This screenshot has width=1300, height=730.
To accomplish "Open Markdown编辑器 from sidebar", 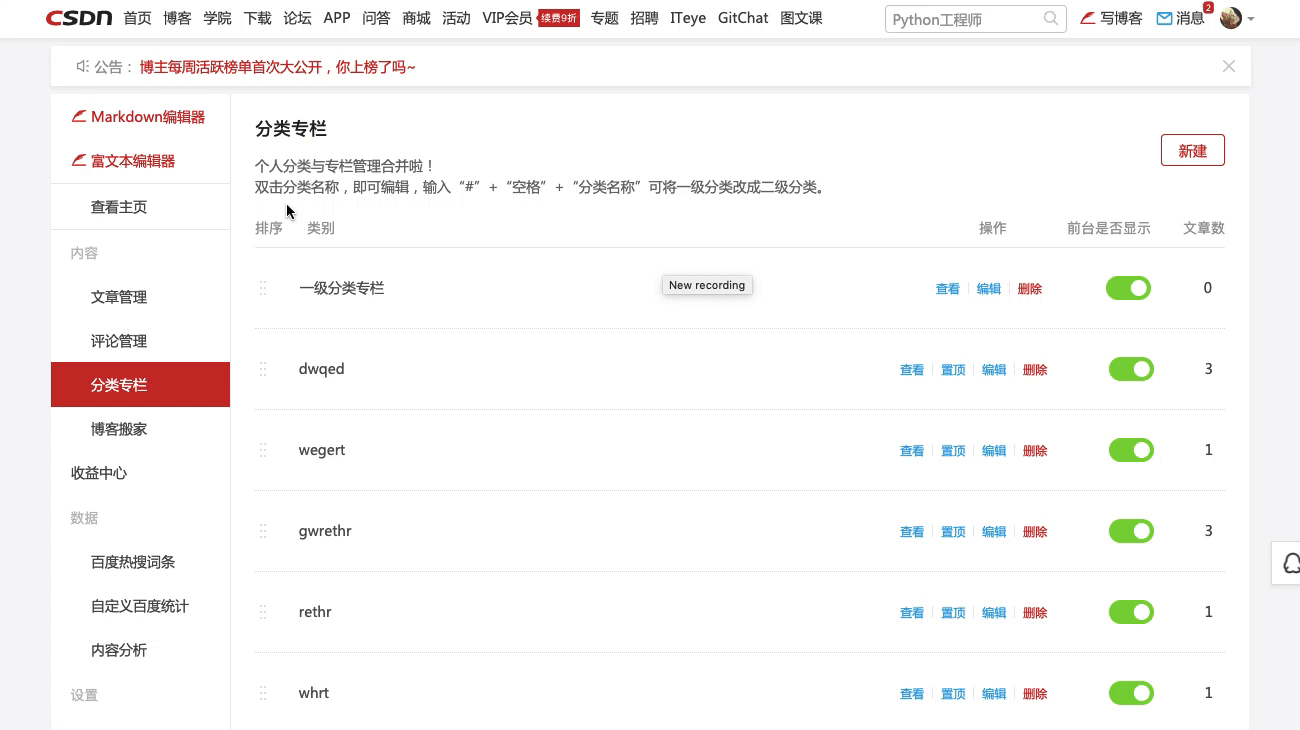I will [140, 117].
